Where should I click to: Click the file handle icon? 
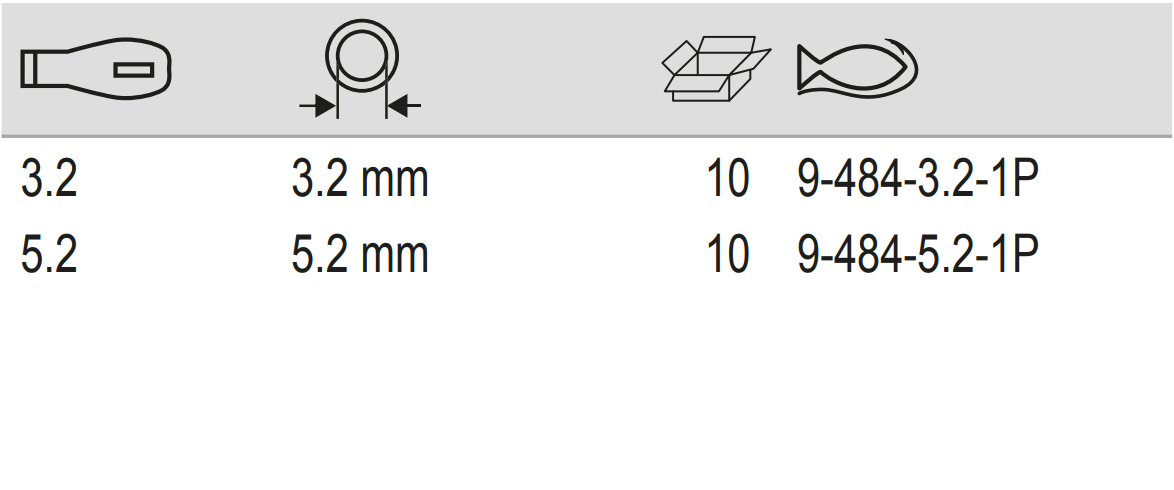click(96, 70)
